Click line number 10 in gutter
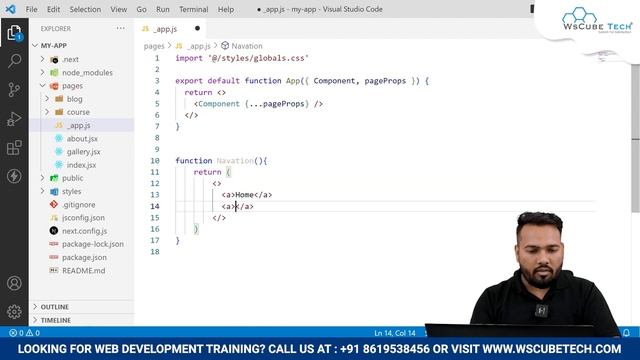The image size is (640, 360). (x=155, y=160)
